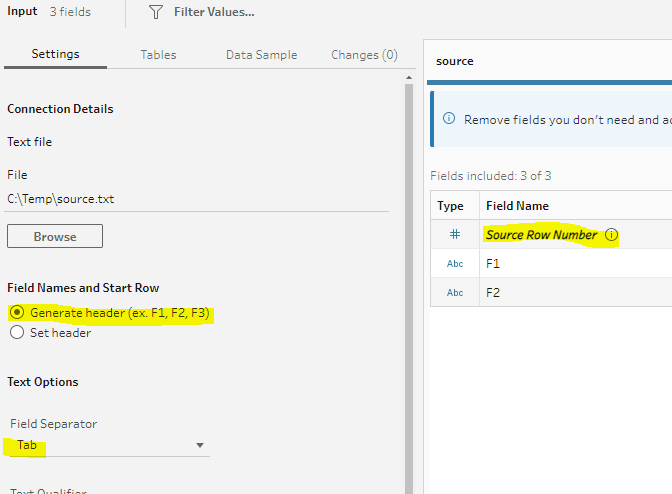672x494 pixels.
Task: Select the F1 field name row
Action: click(x=560, y=264)
